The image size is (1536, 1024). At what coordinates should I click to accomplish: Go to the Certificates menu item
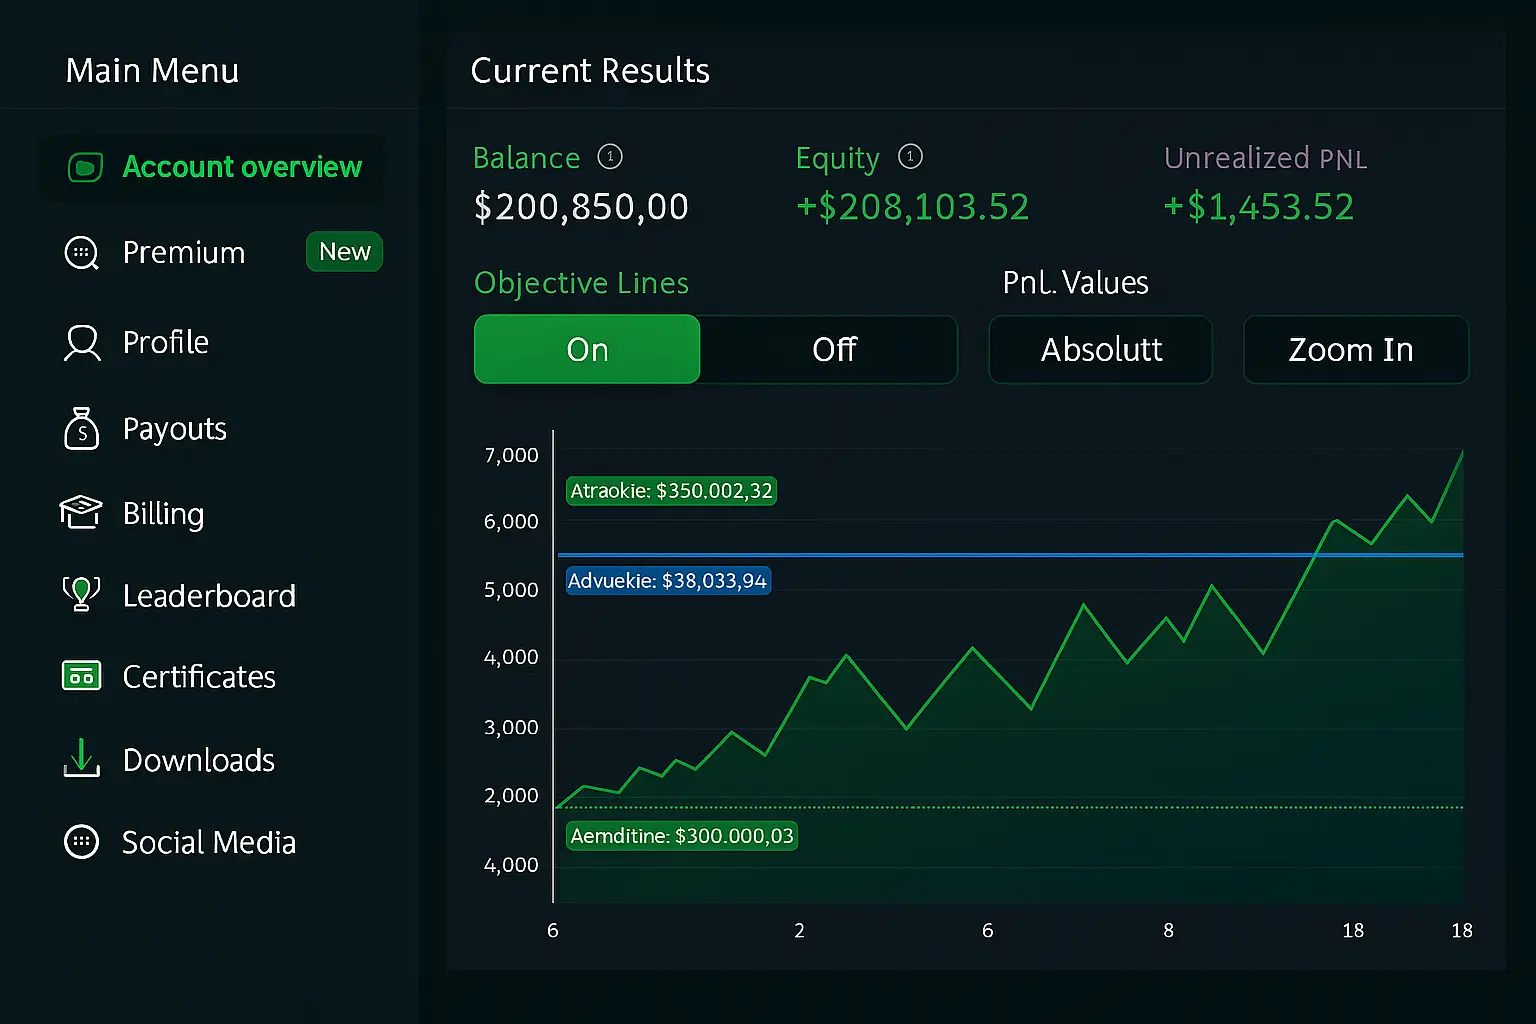click(198, 677)
